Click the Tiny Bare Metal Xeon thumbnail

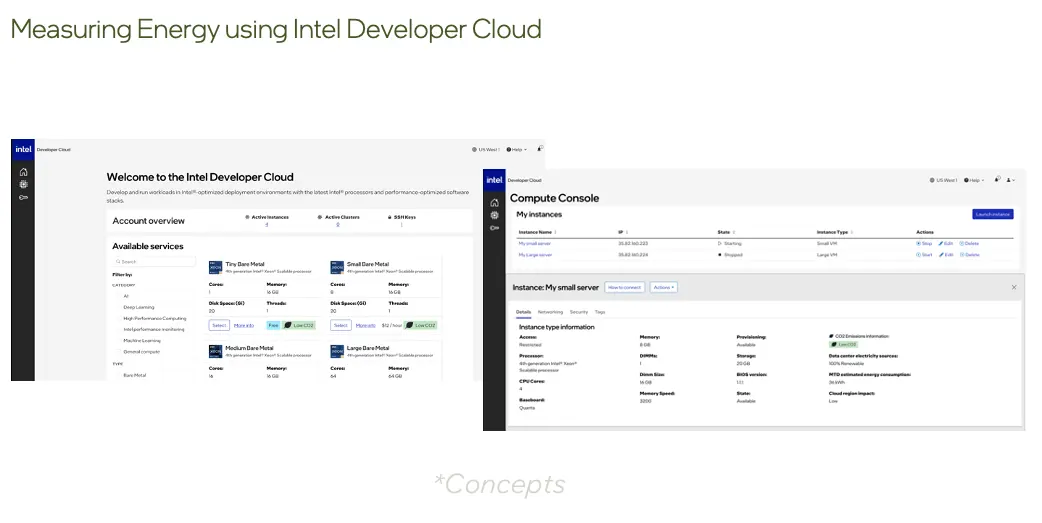[x=215, y=267]
